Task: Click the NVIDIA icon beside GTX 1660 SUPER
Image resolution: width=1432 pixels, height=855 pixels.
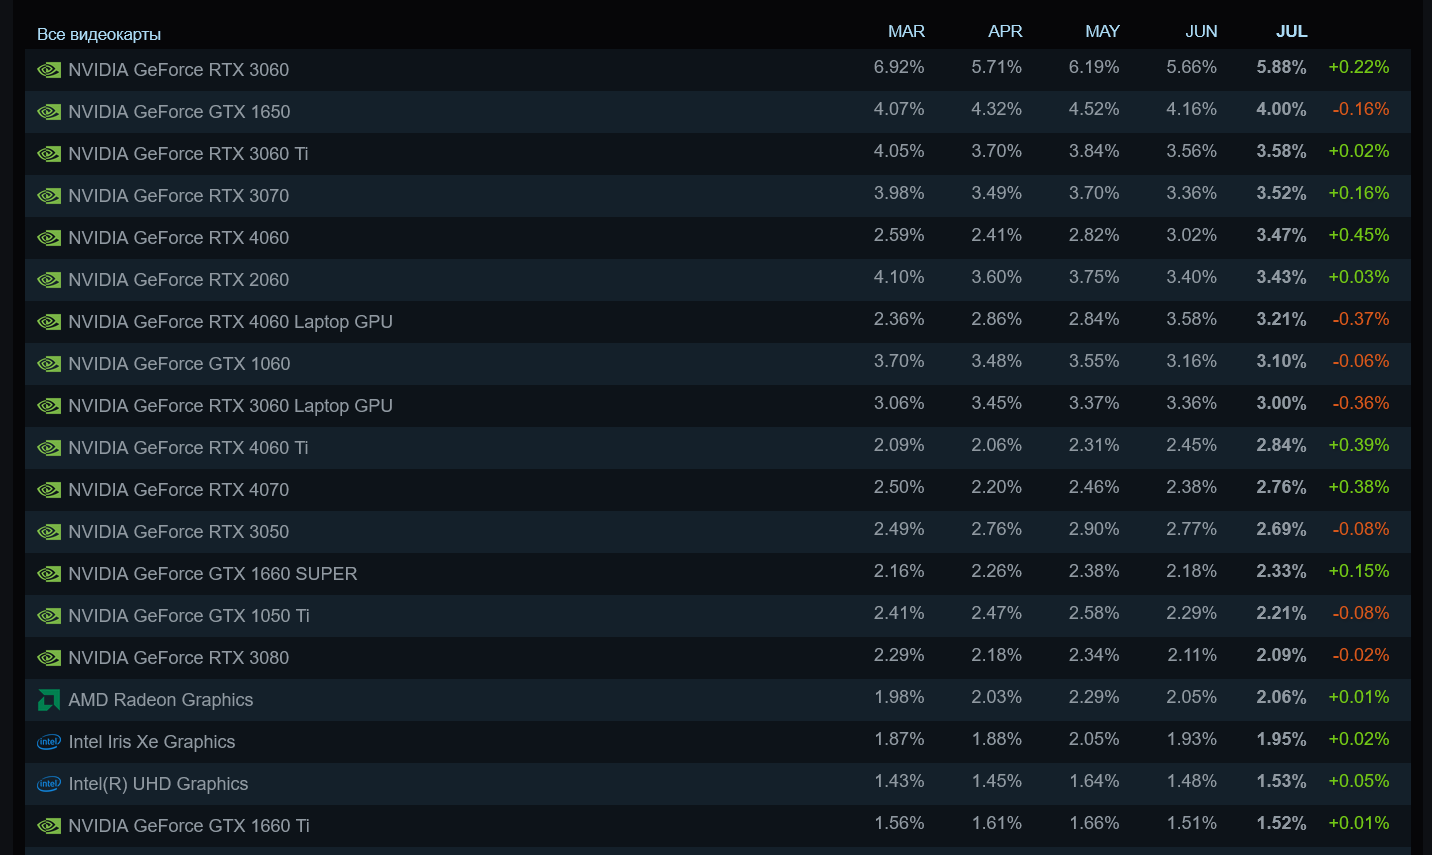Action: pos(49,574)
